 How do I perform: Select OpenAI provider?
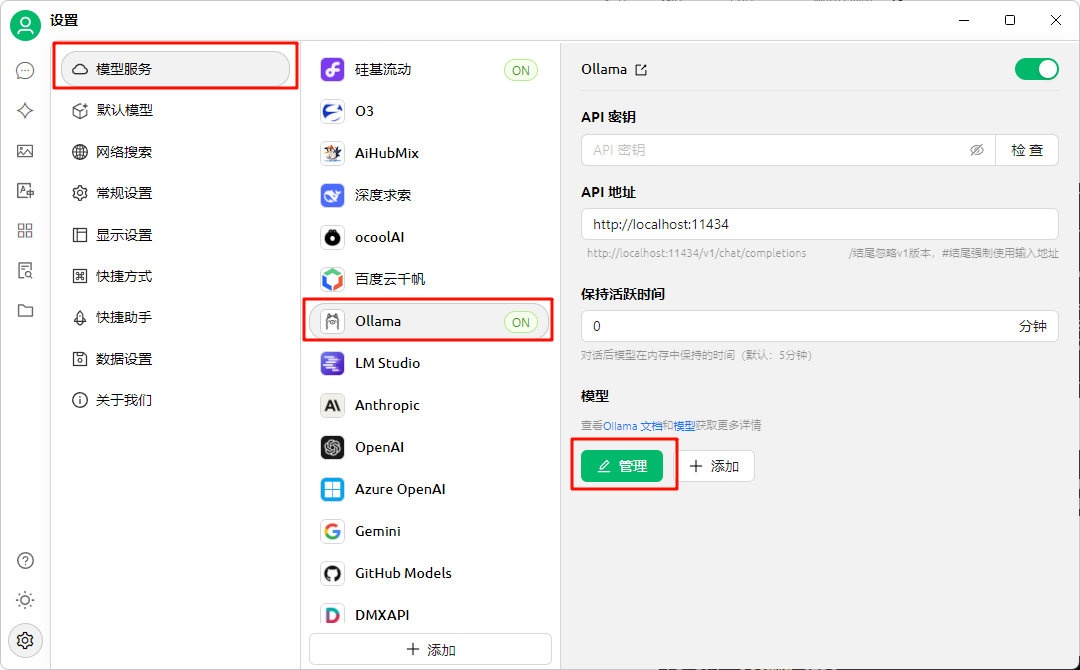(430, 448)
